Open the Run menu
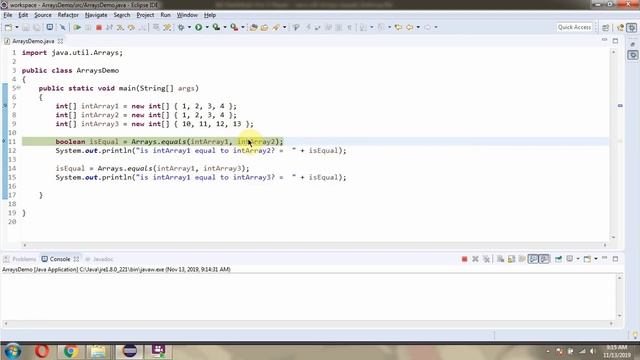The width and height of the screenshot is (640, 360). click(x=165, y=15)
